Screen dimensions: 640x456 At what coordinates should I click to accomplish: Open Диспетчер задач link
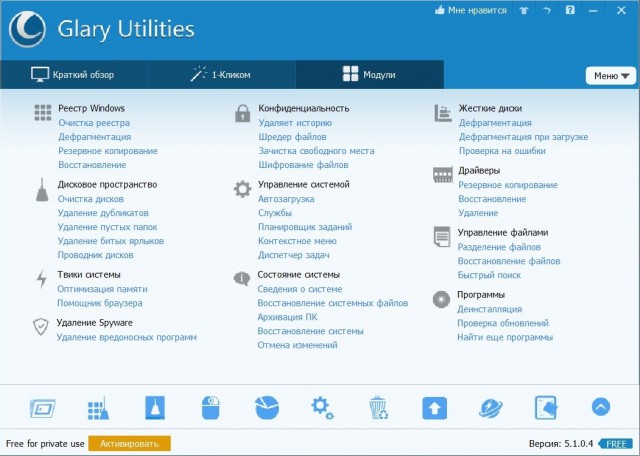293,255
